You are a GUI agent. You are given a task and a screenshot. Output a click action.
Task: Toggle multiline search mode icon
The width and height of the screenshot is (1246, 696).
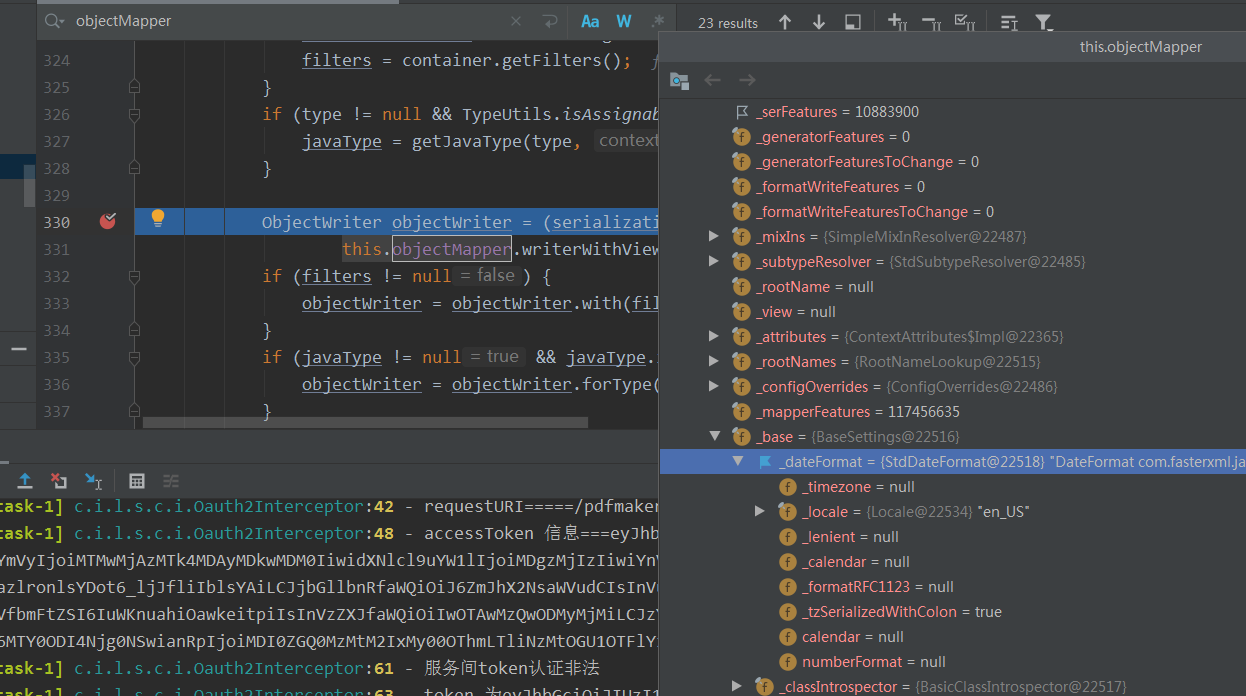(x=1009, y=22)
